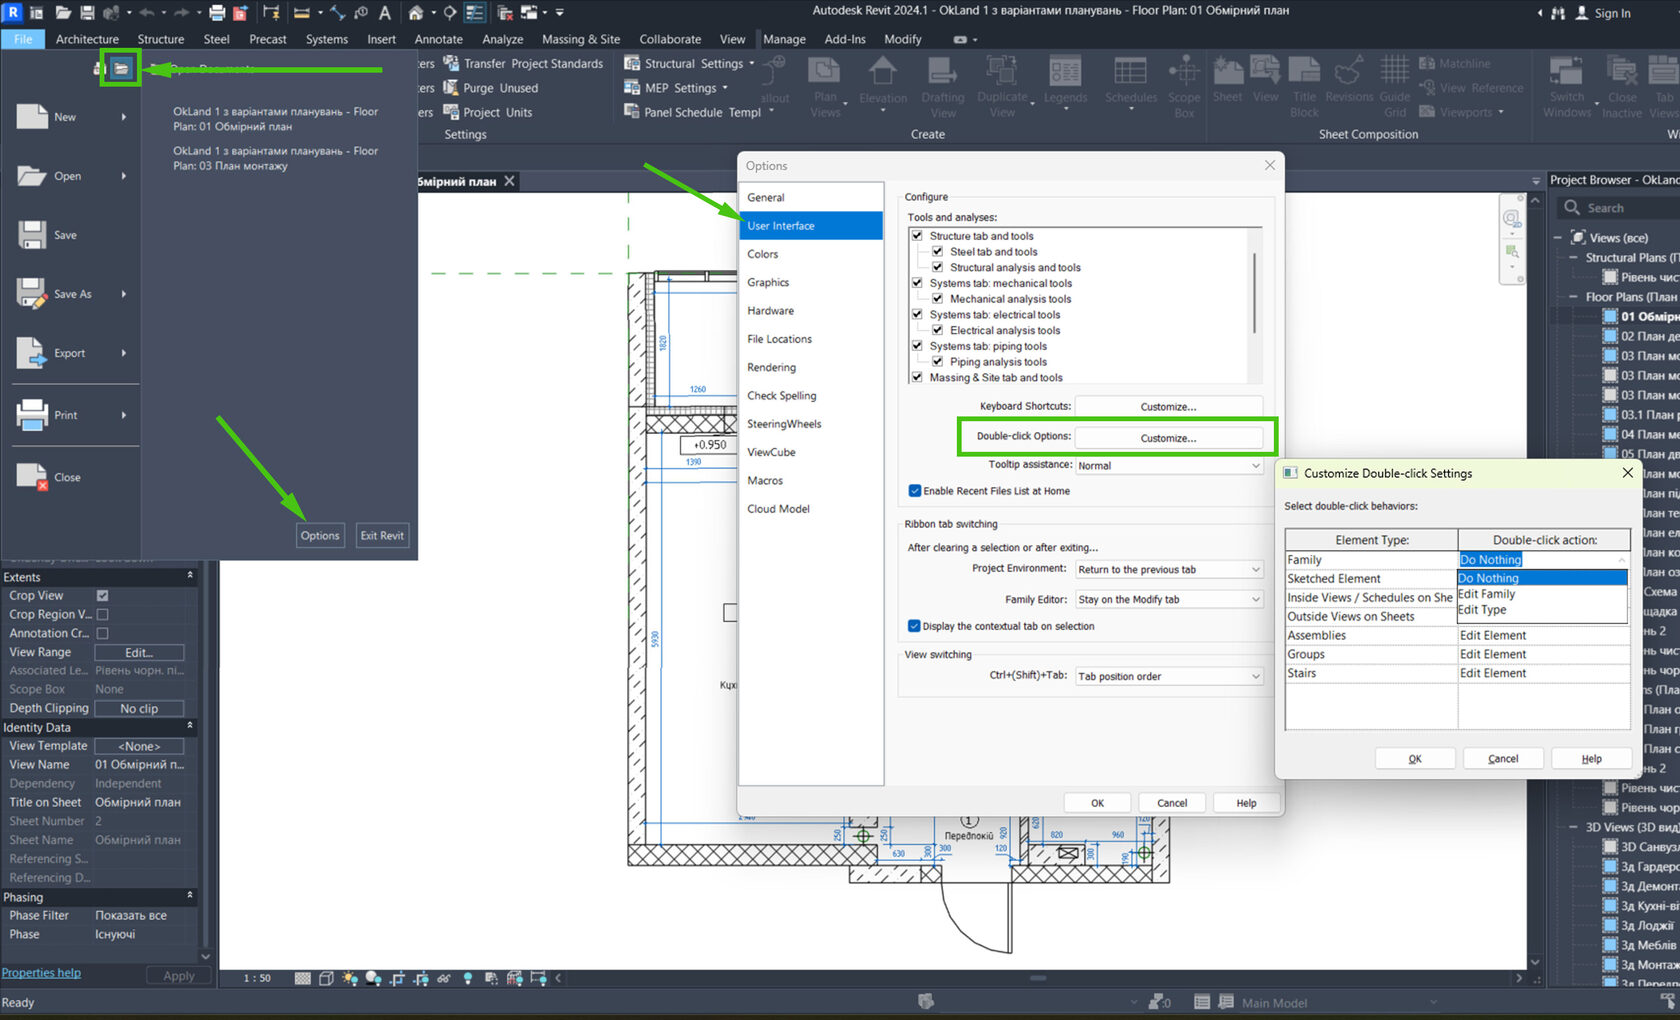Click the Project Units icon
Image resolution: width=1680 pixels, height=1020 pixels.
451,112
